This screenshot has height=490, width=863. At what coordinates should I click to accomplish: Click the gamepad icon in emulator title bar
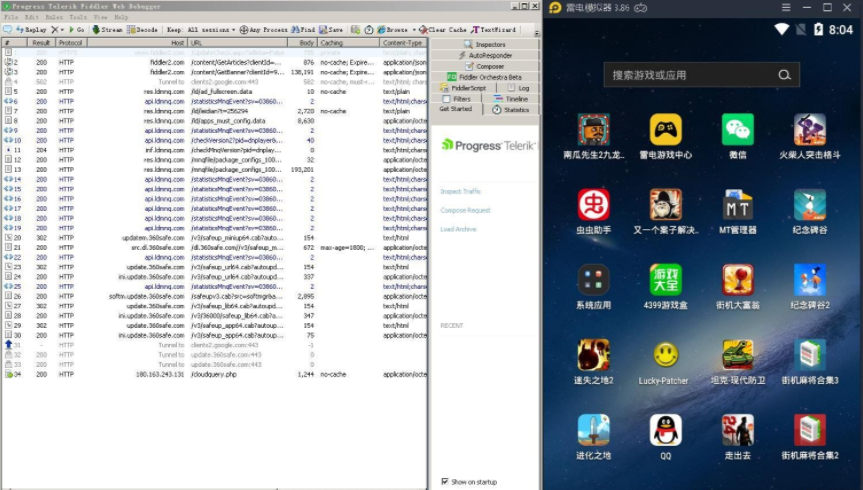(641, 8)
